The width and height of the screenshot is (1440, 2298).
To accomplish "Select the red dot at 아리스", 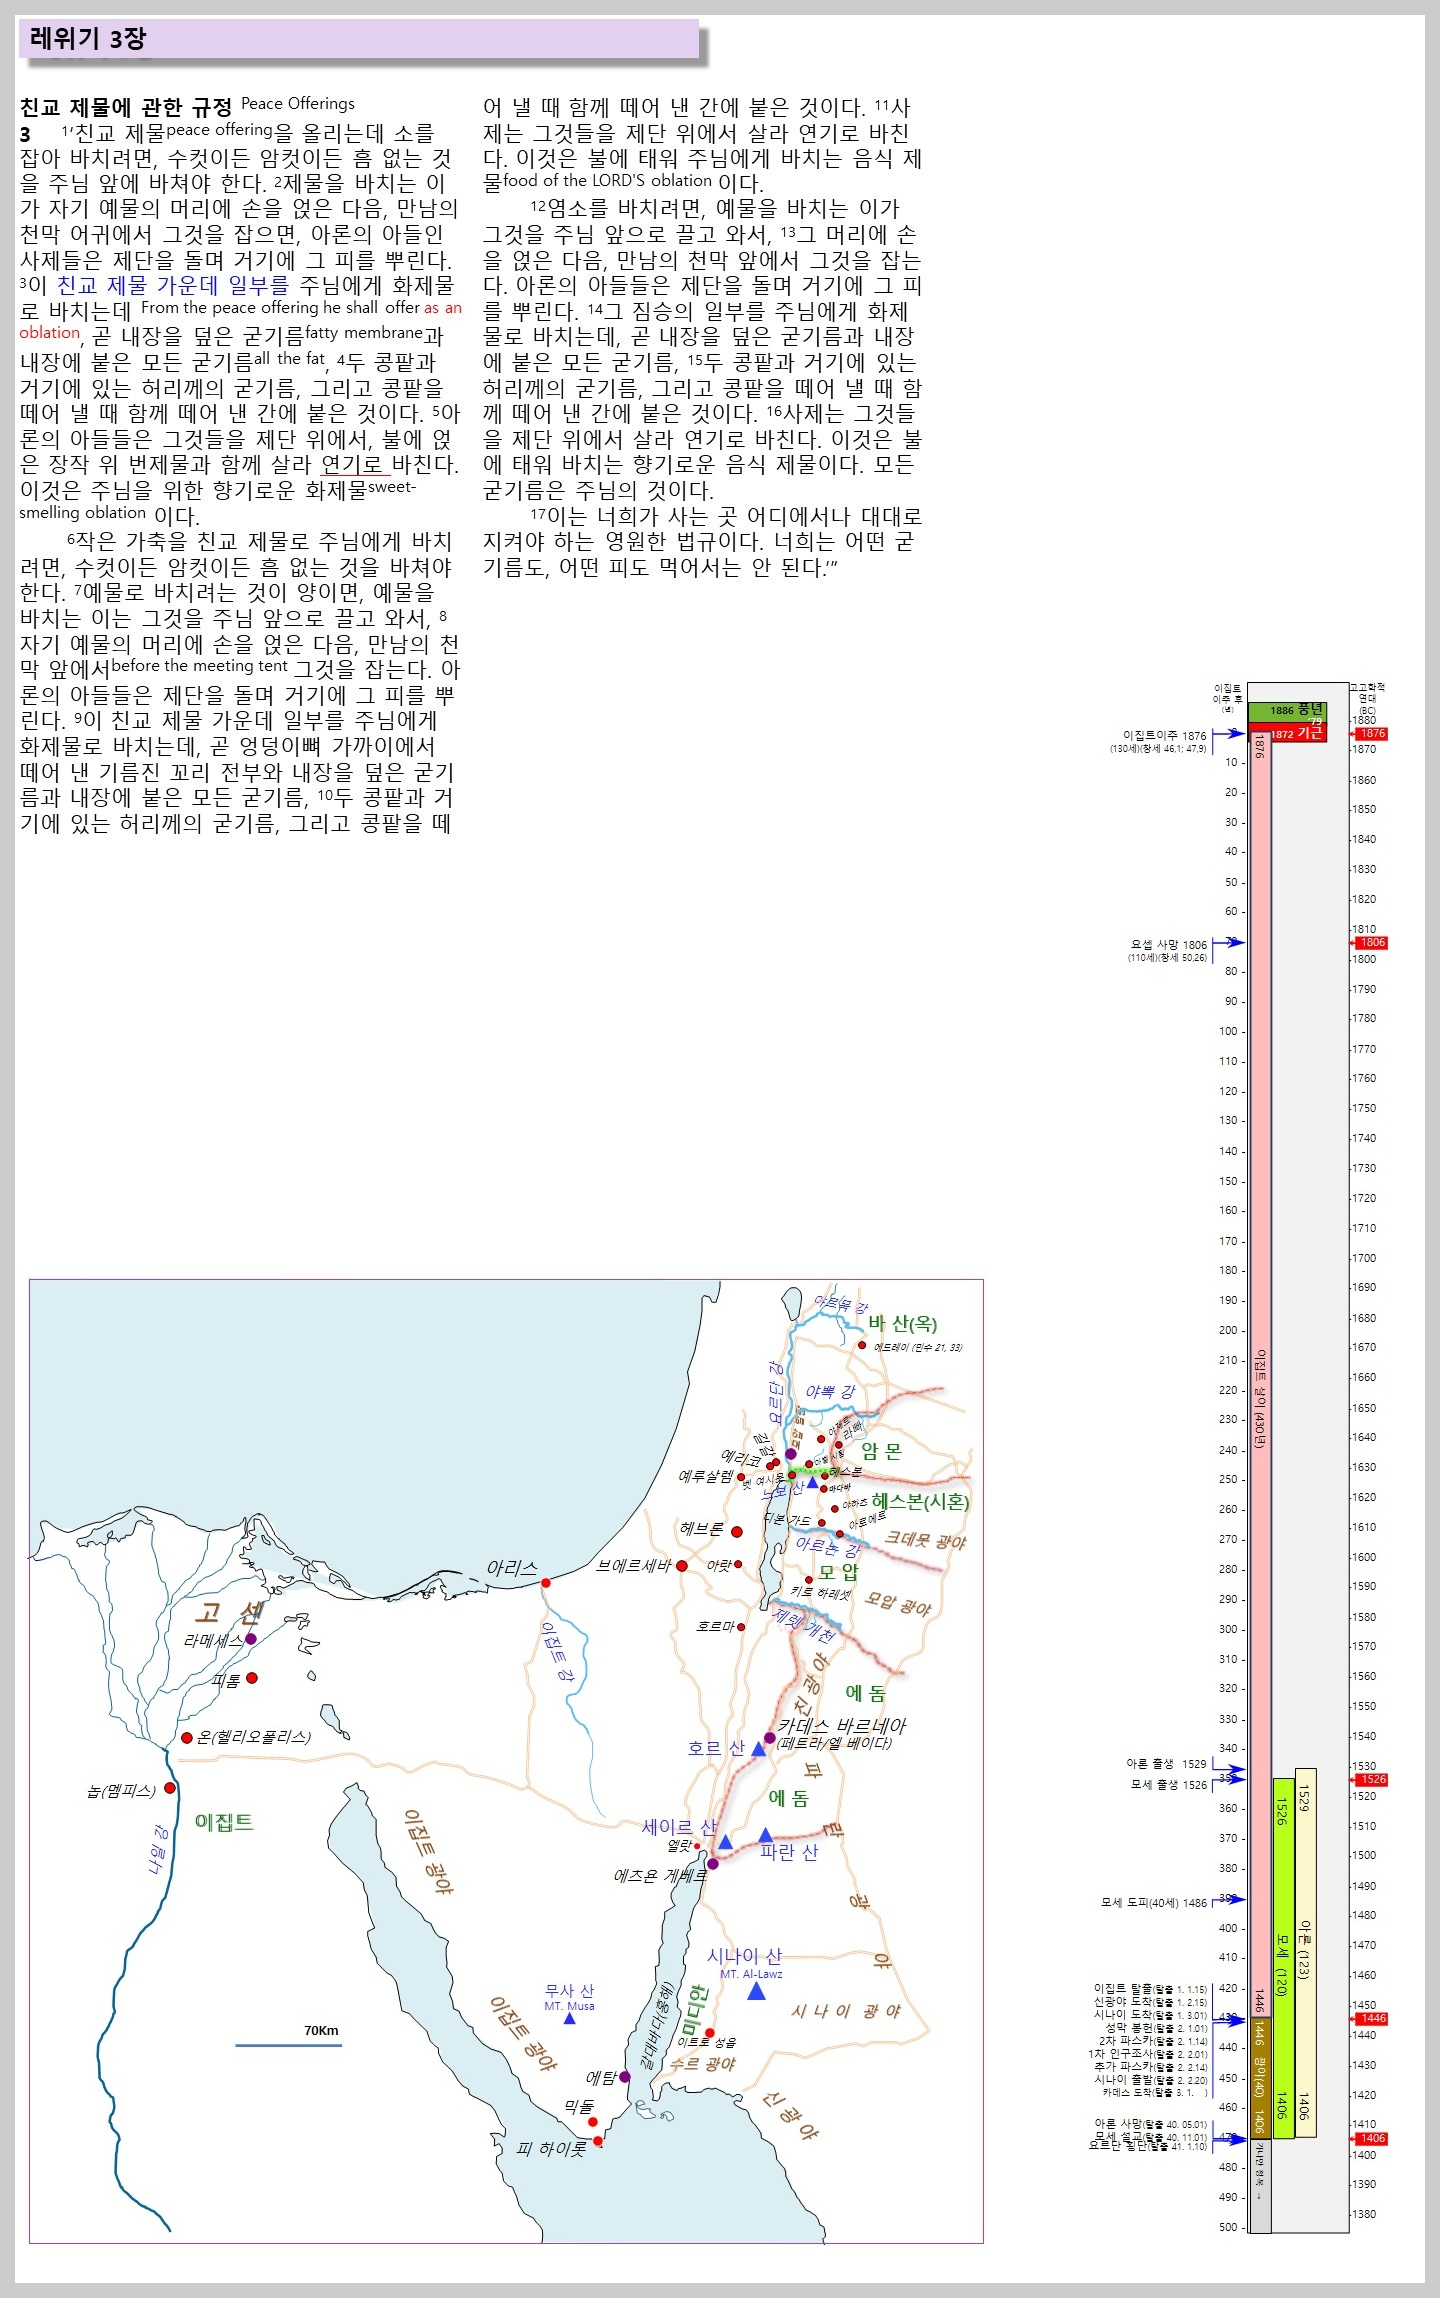I will (545, 1583).
